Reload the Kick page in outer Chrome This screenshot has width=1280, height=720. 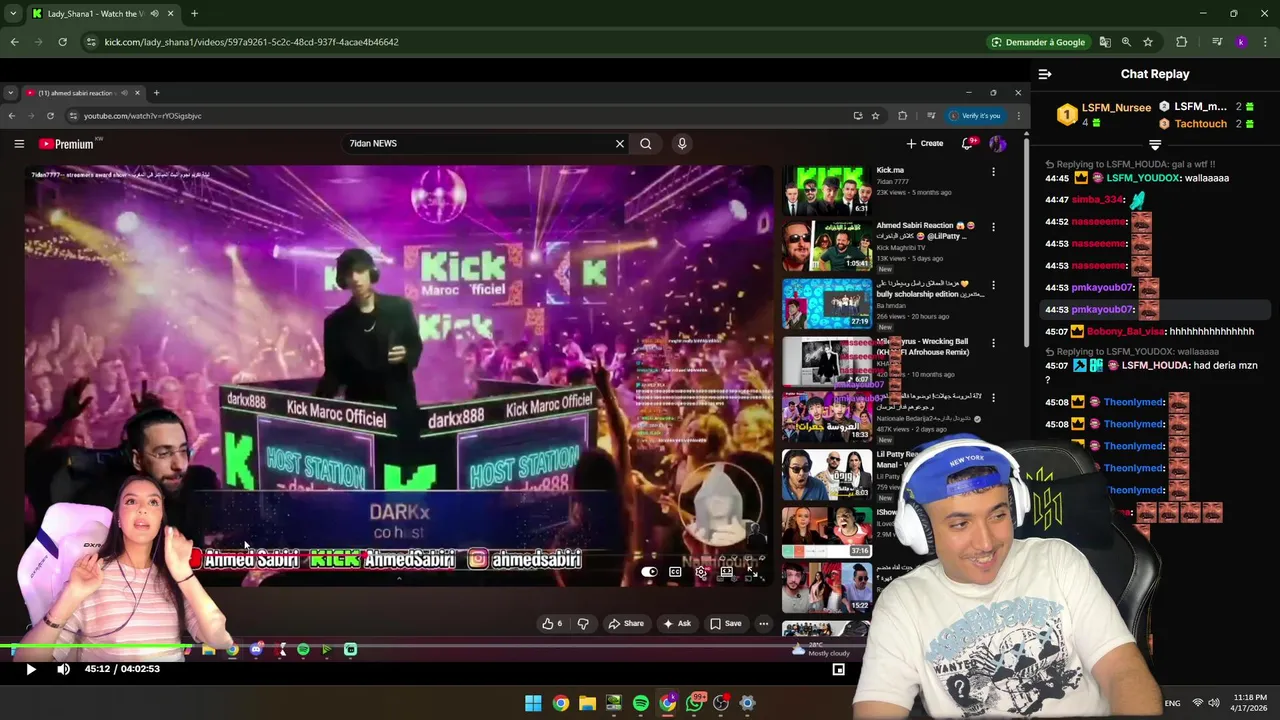62,42
